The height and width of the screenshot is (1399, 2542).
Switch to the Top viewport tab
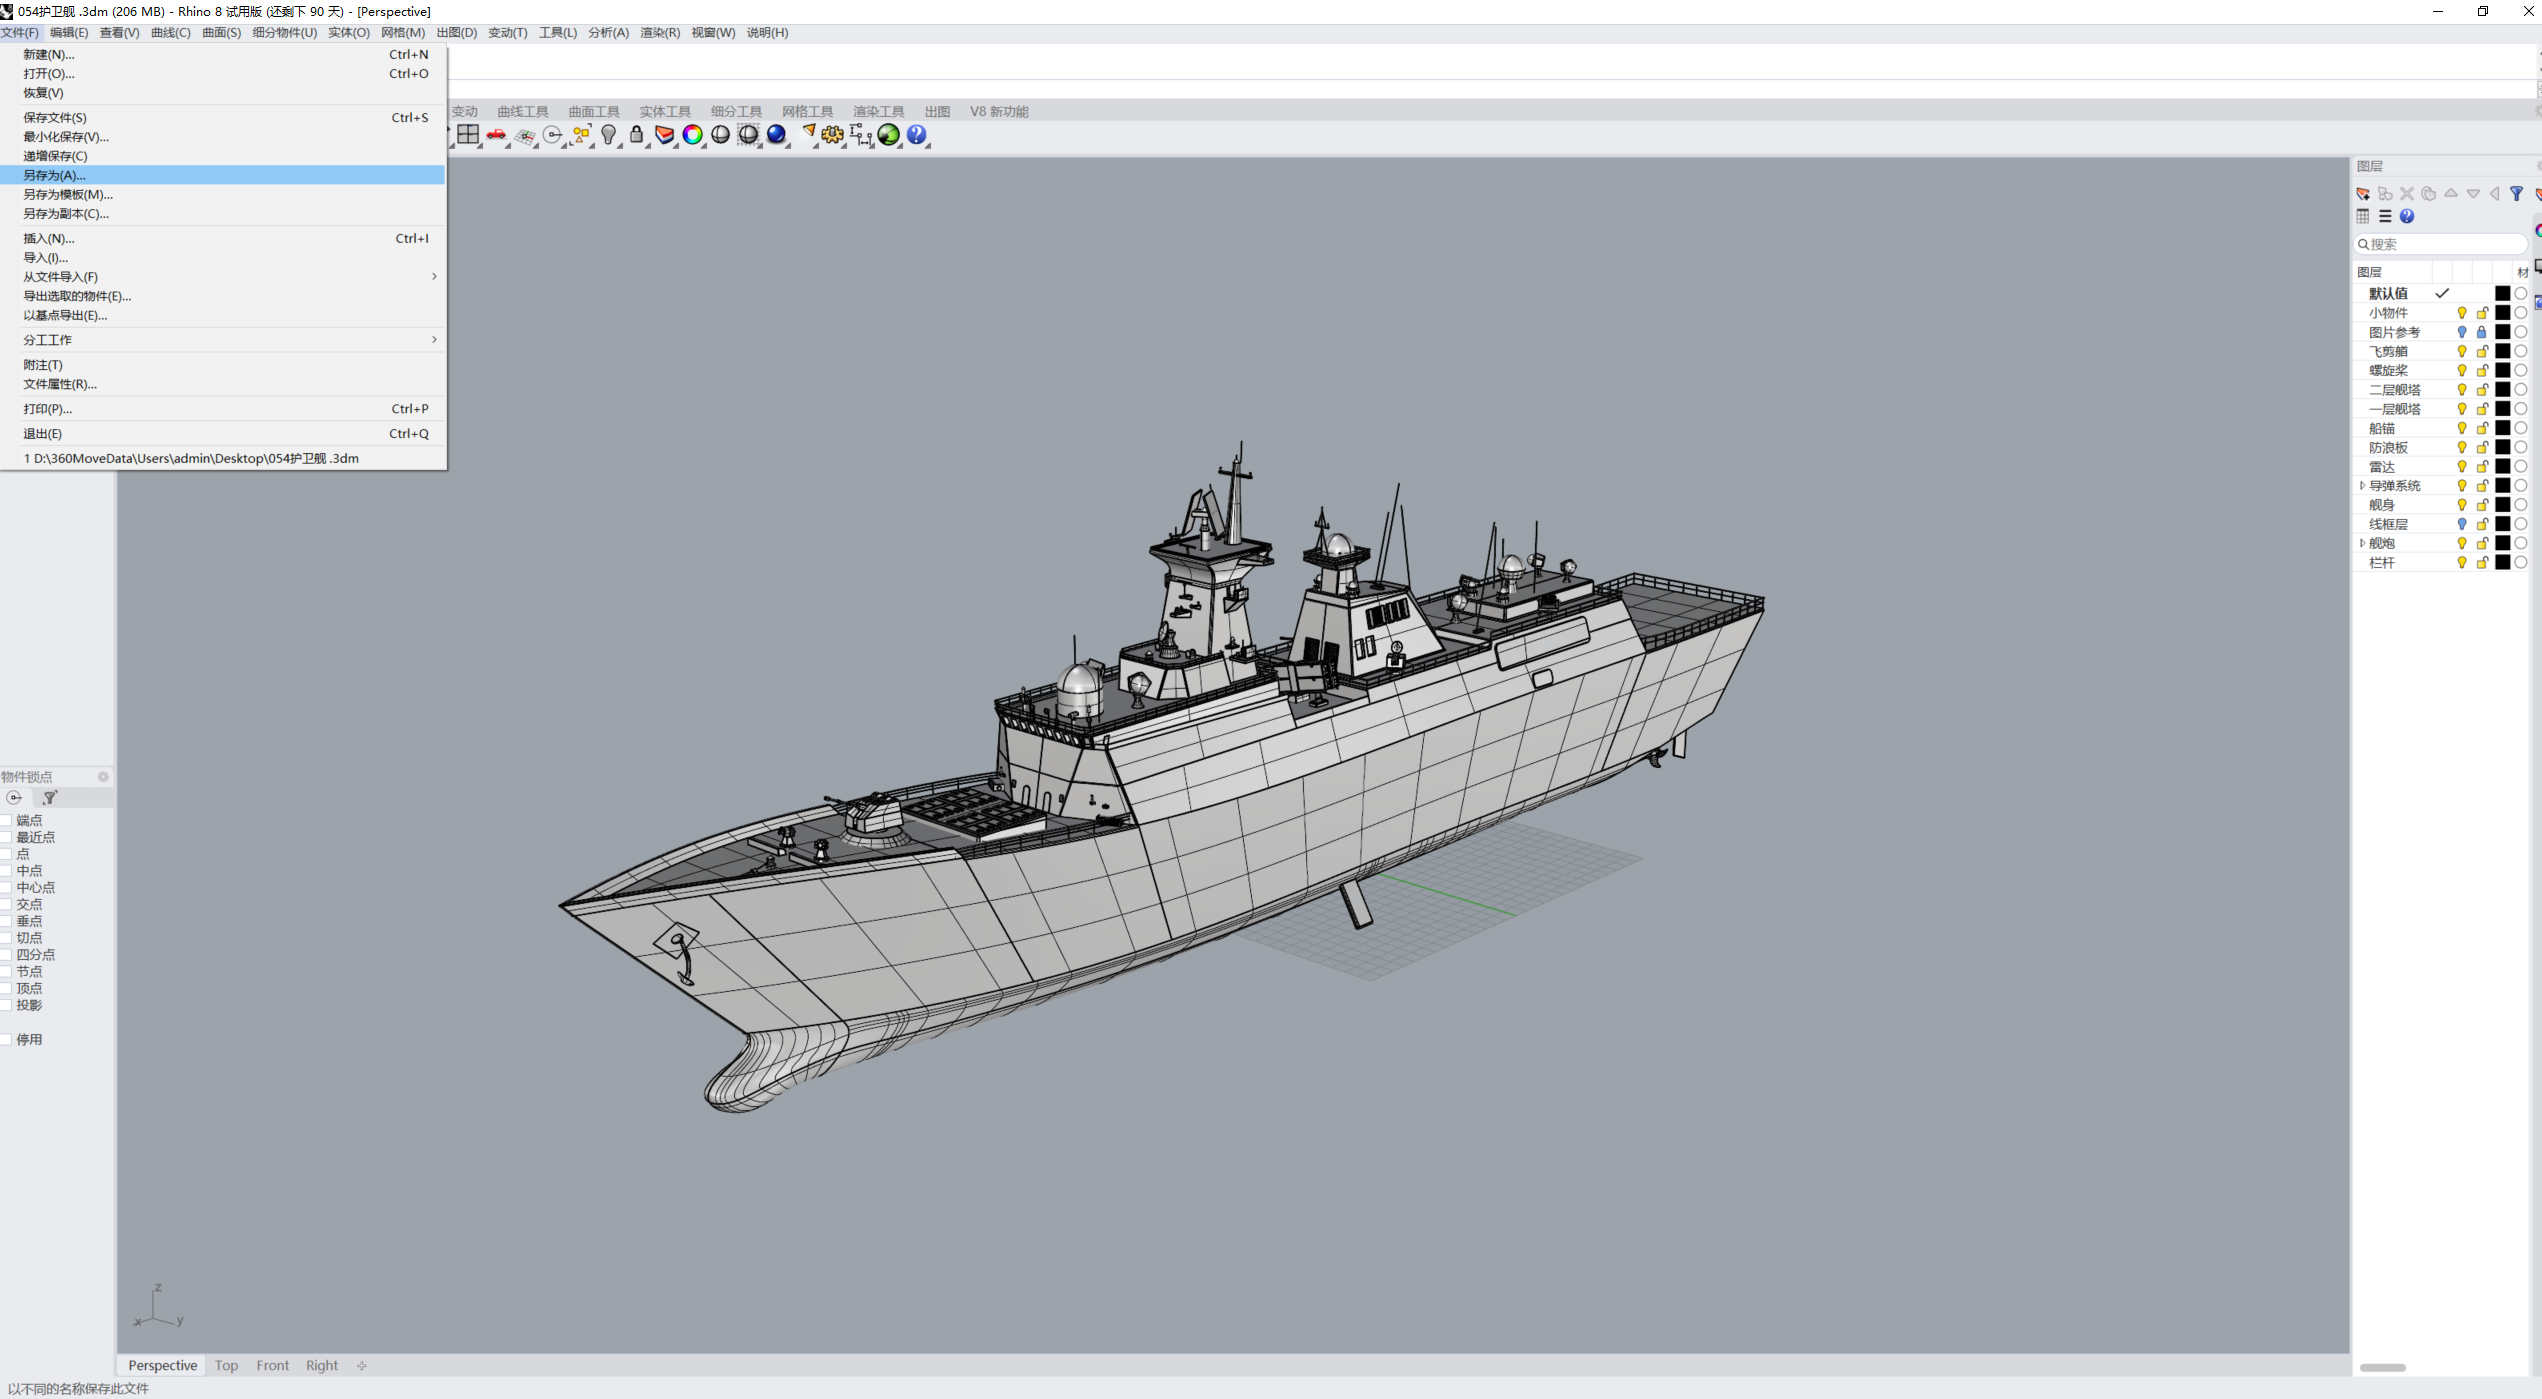pos(226,1365)
